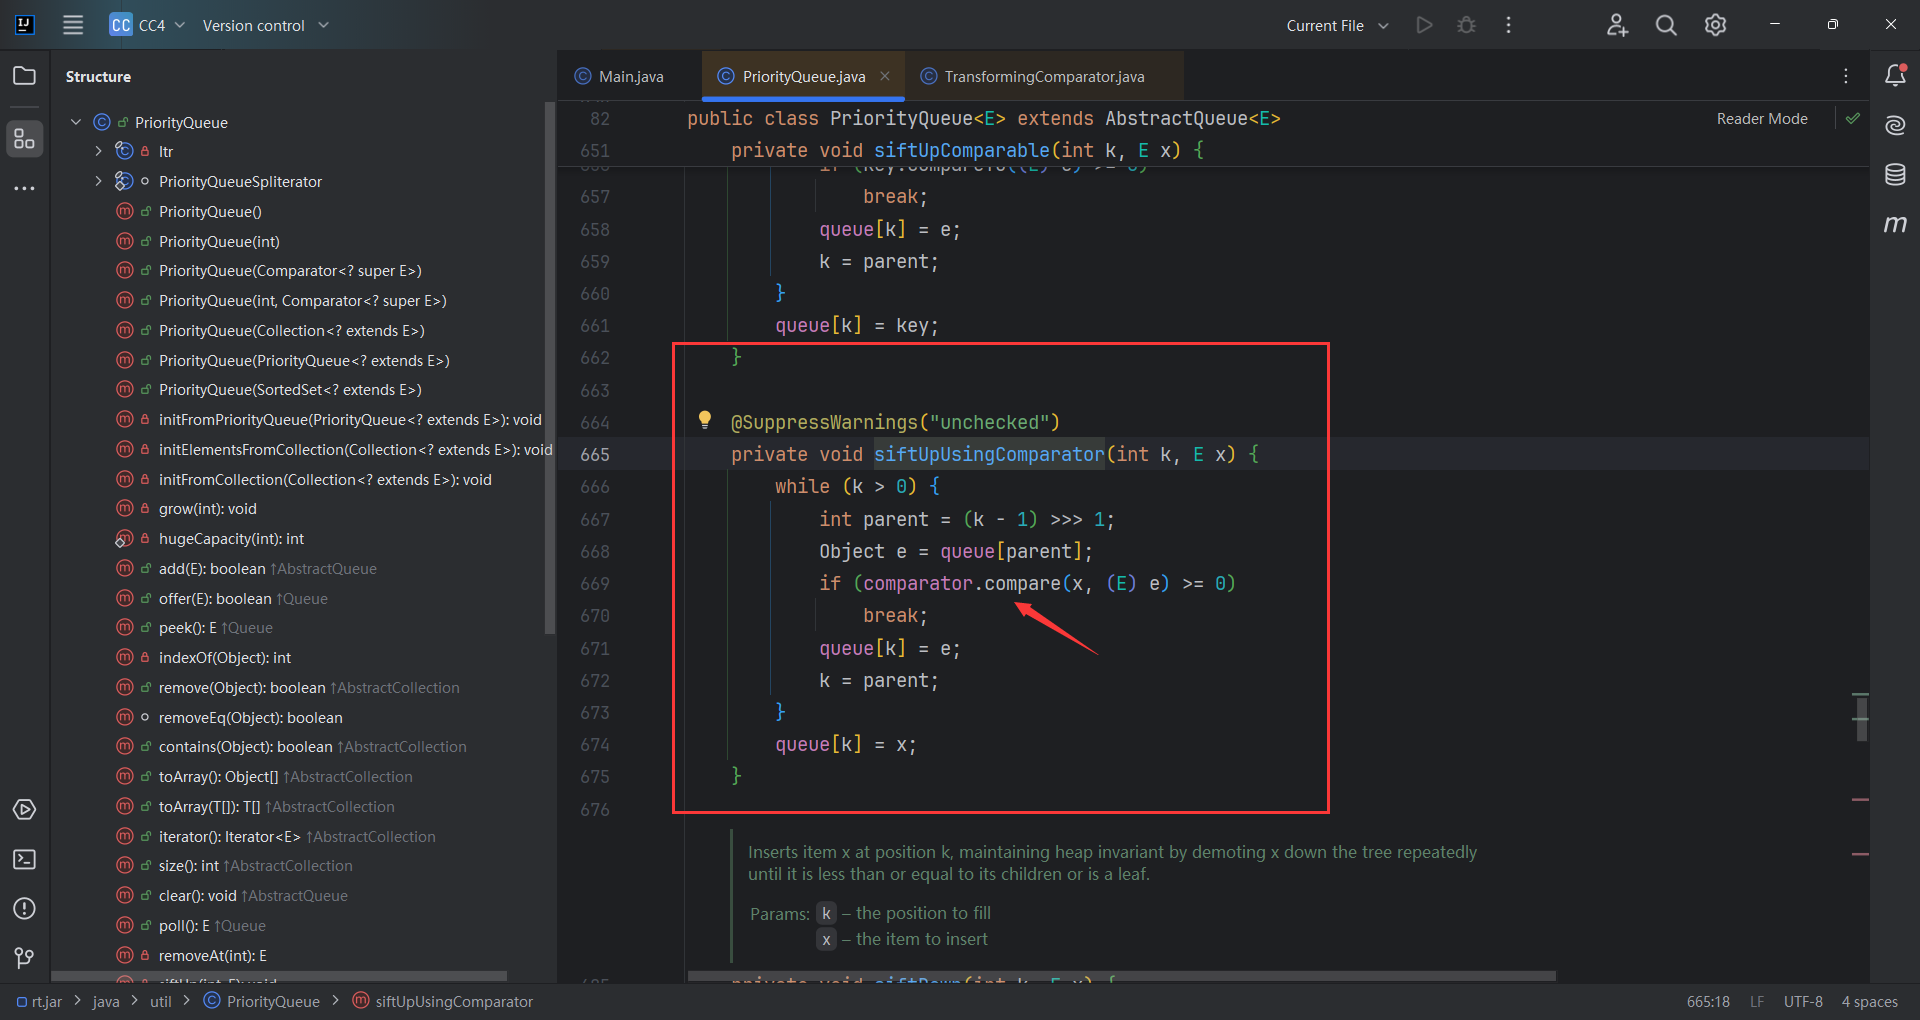
Task: Expand the PriorityQueueSpliterator node
Action: click(x=98, y=181)
